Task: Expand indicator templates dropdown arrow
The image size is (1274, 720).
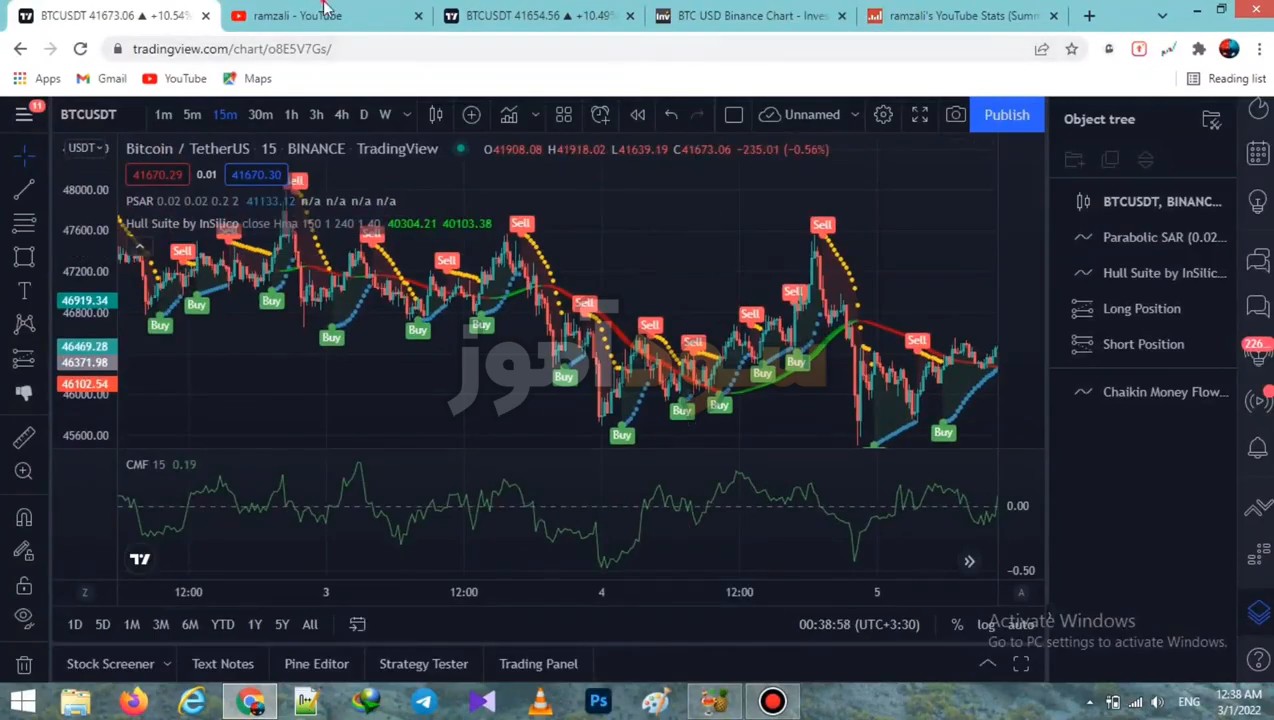Action: tap(535, 115)
